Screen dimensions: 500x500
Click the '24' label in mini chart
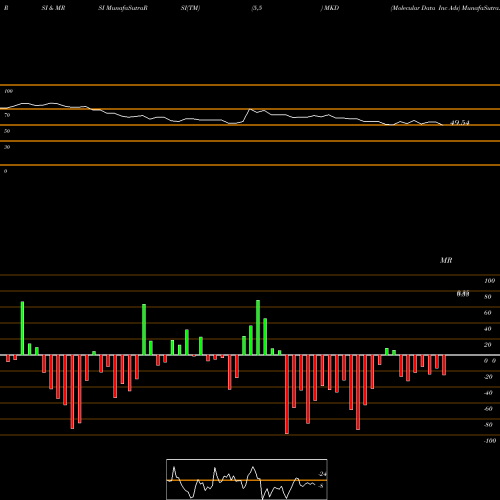pyautogui.click(x=323, y=474)
